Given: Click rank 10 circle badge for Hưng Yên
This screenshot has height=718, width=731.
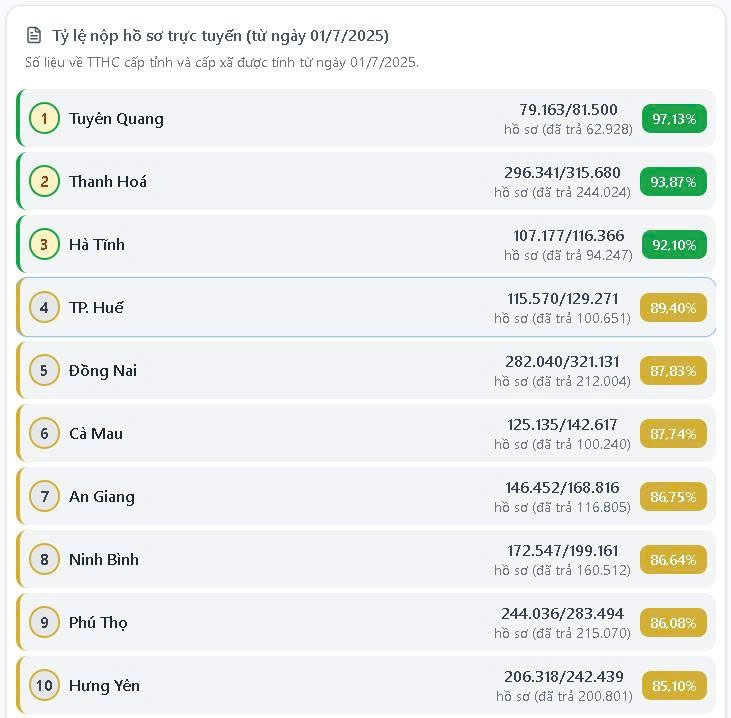Looking at the screenshot, I should click(x=44, y=685).
